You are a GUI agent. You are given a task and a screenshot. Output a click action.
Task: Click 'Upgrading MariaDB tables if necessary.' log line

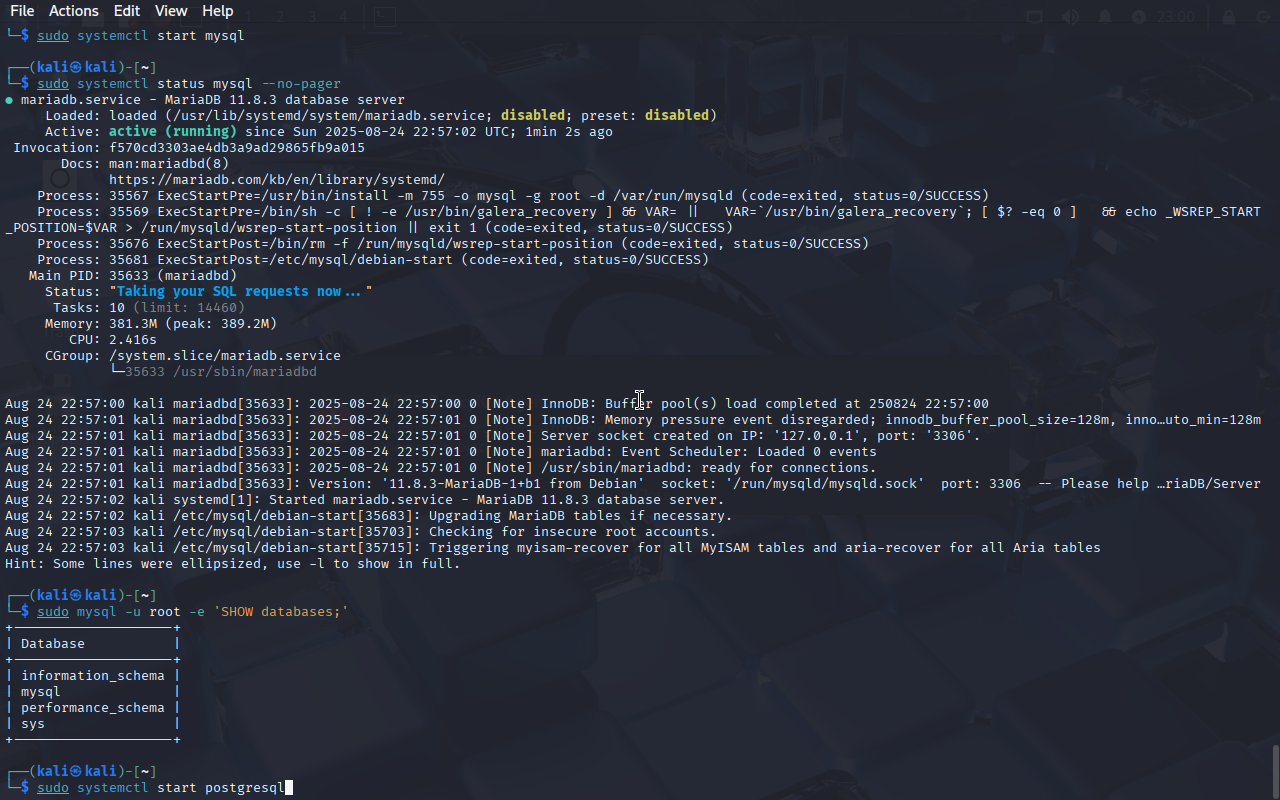(369, 516)
